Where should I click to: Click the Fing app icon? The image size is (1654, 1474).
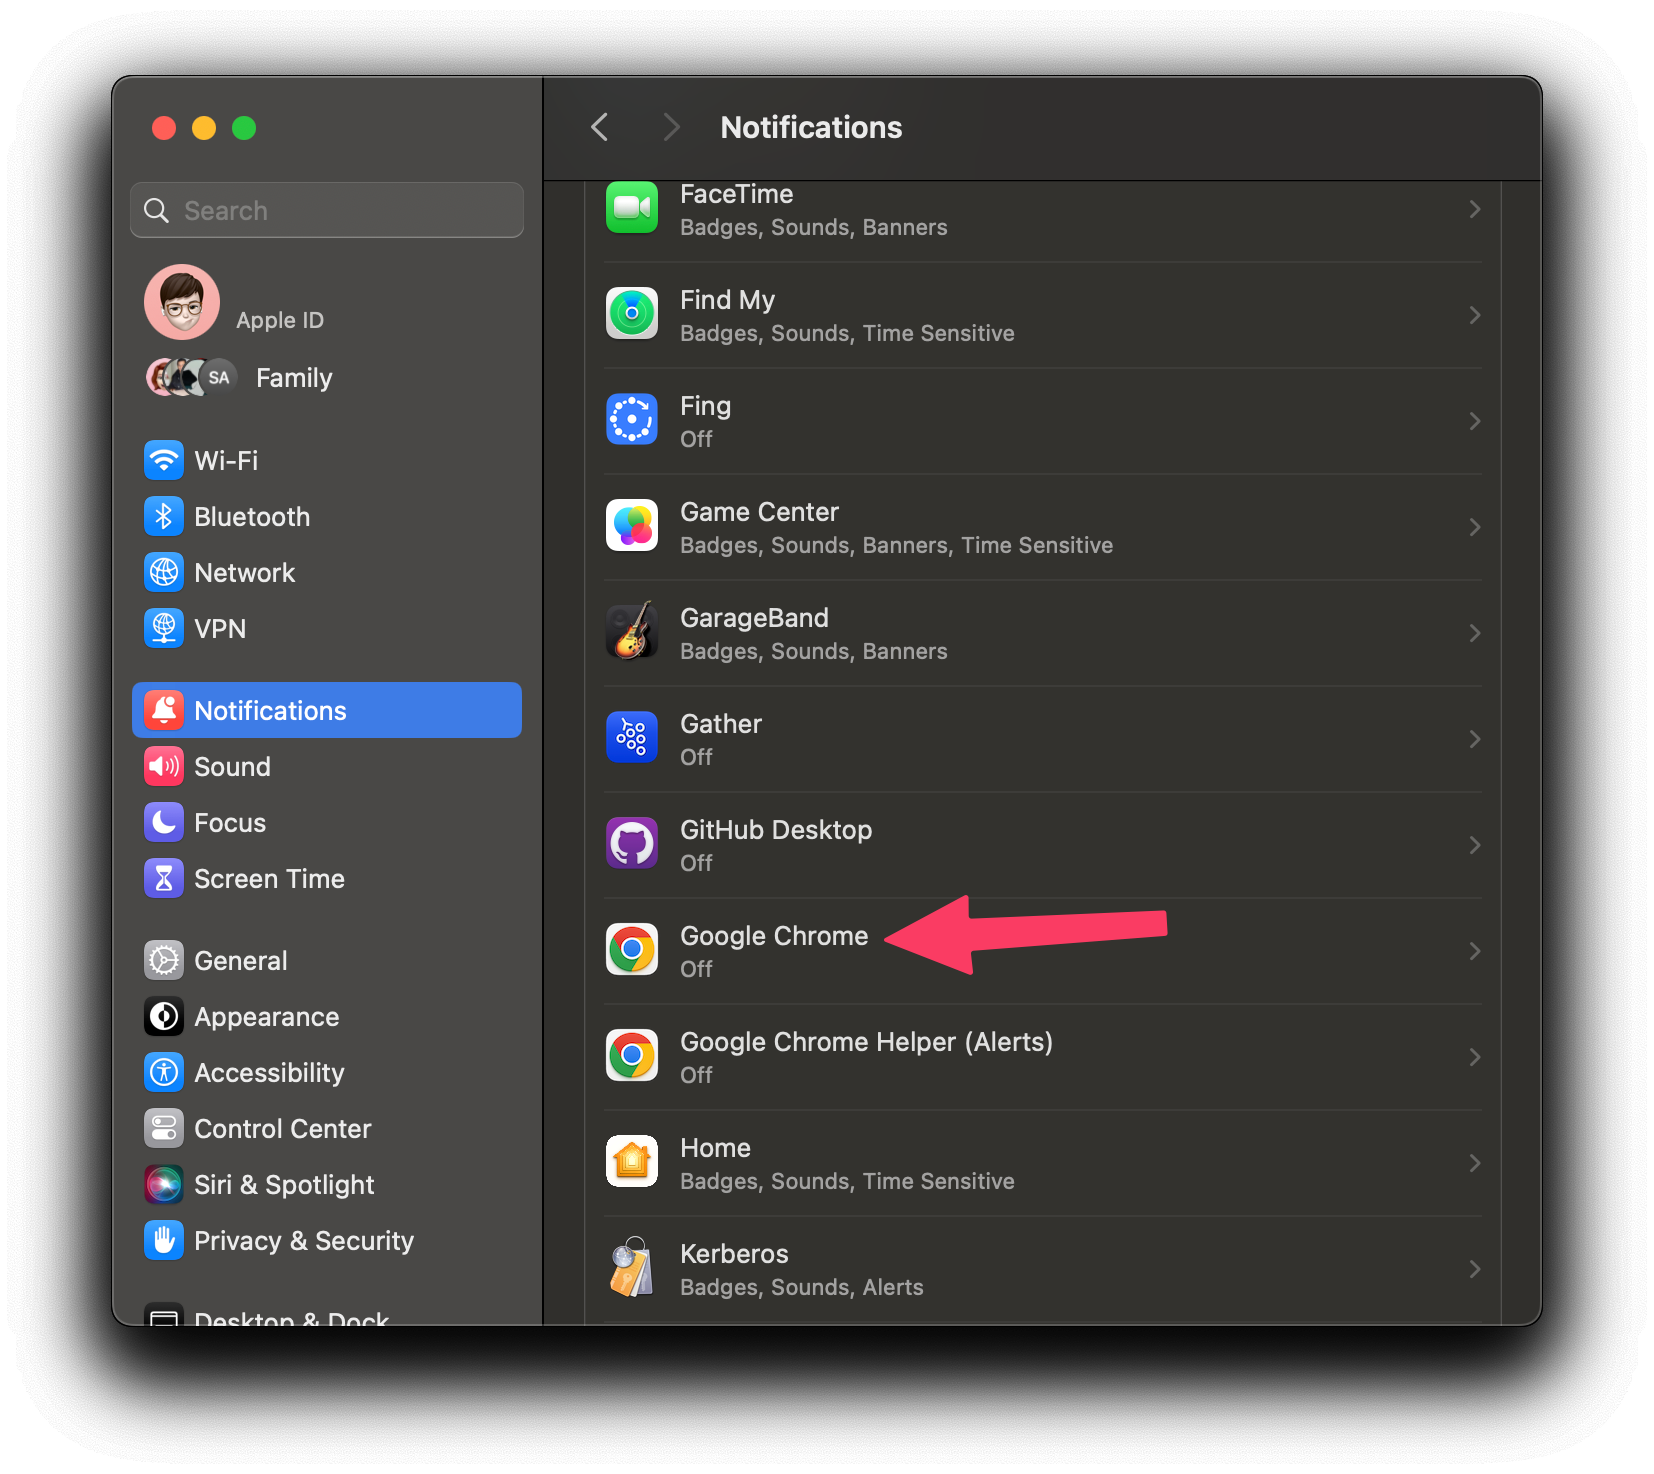click(x=632, y=419)
